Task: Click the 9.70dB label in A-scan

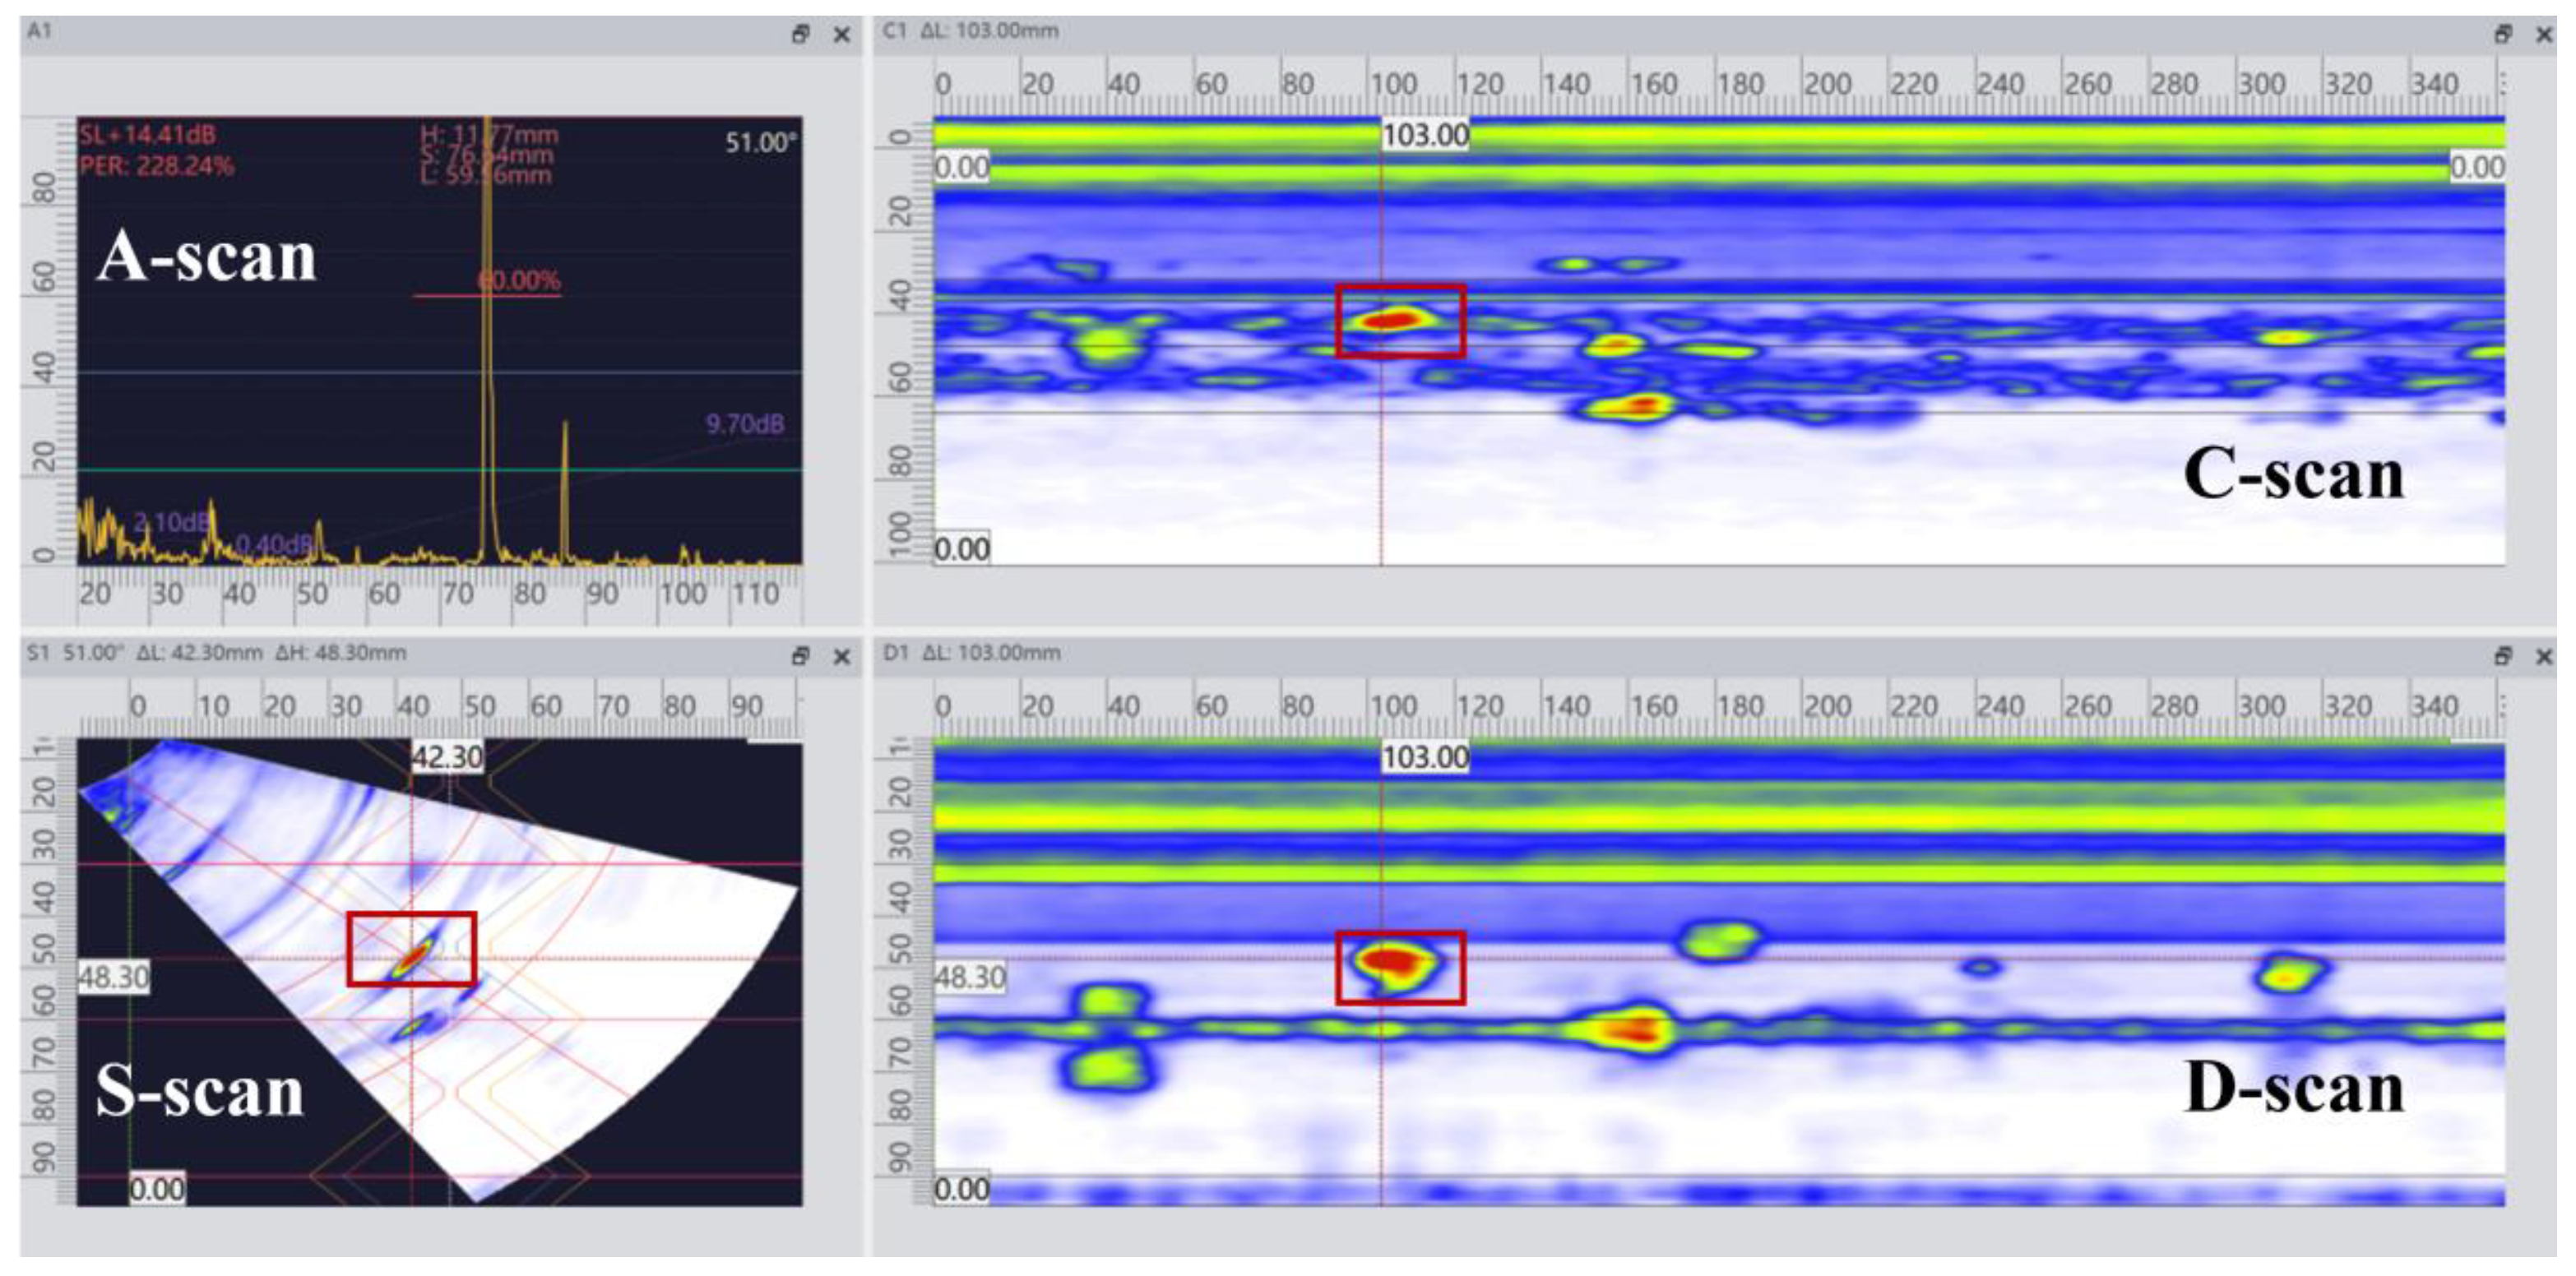Action: tap(745, 424)
